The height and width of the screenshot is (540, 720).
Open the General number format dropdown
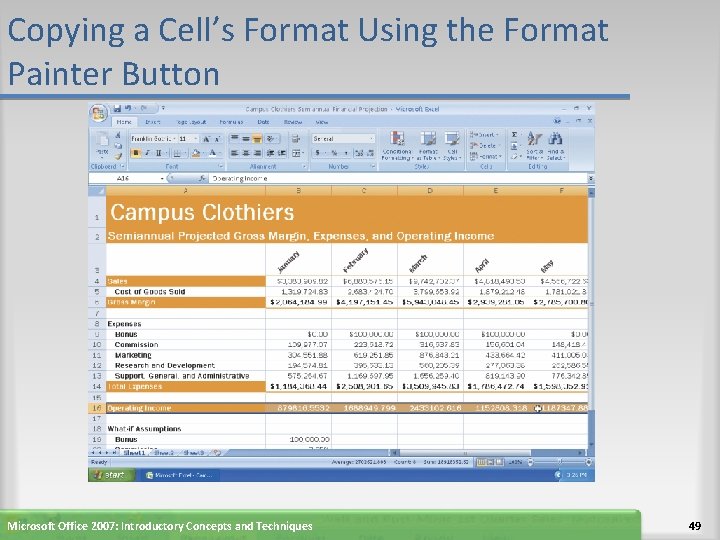point(371,138)
